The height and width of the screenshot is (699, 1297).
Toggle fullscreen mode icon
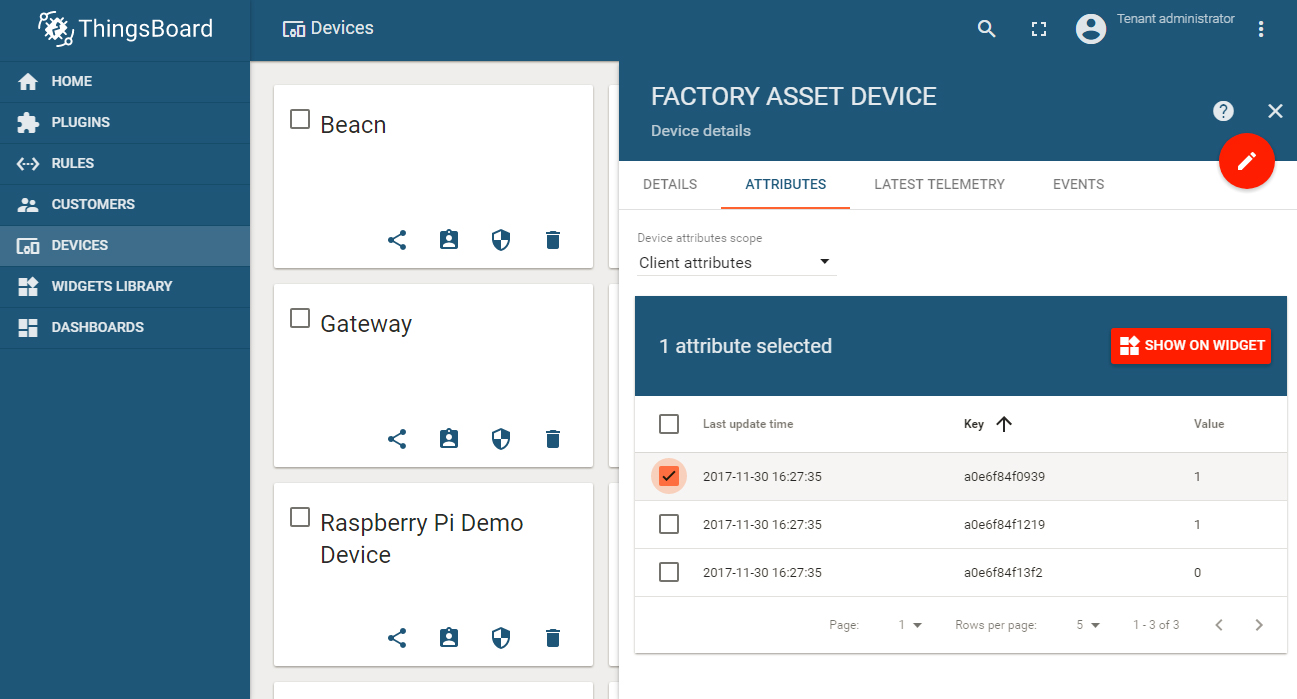point(1039,29)
